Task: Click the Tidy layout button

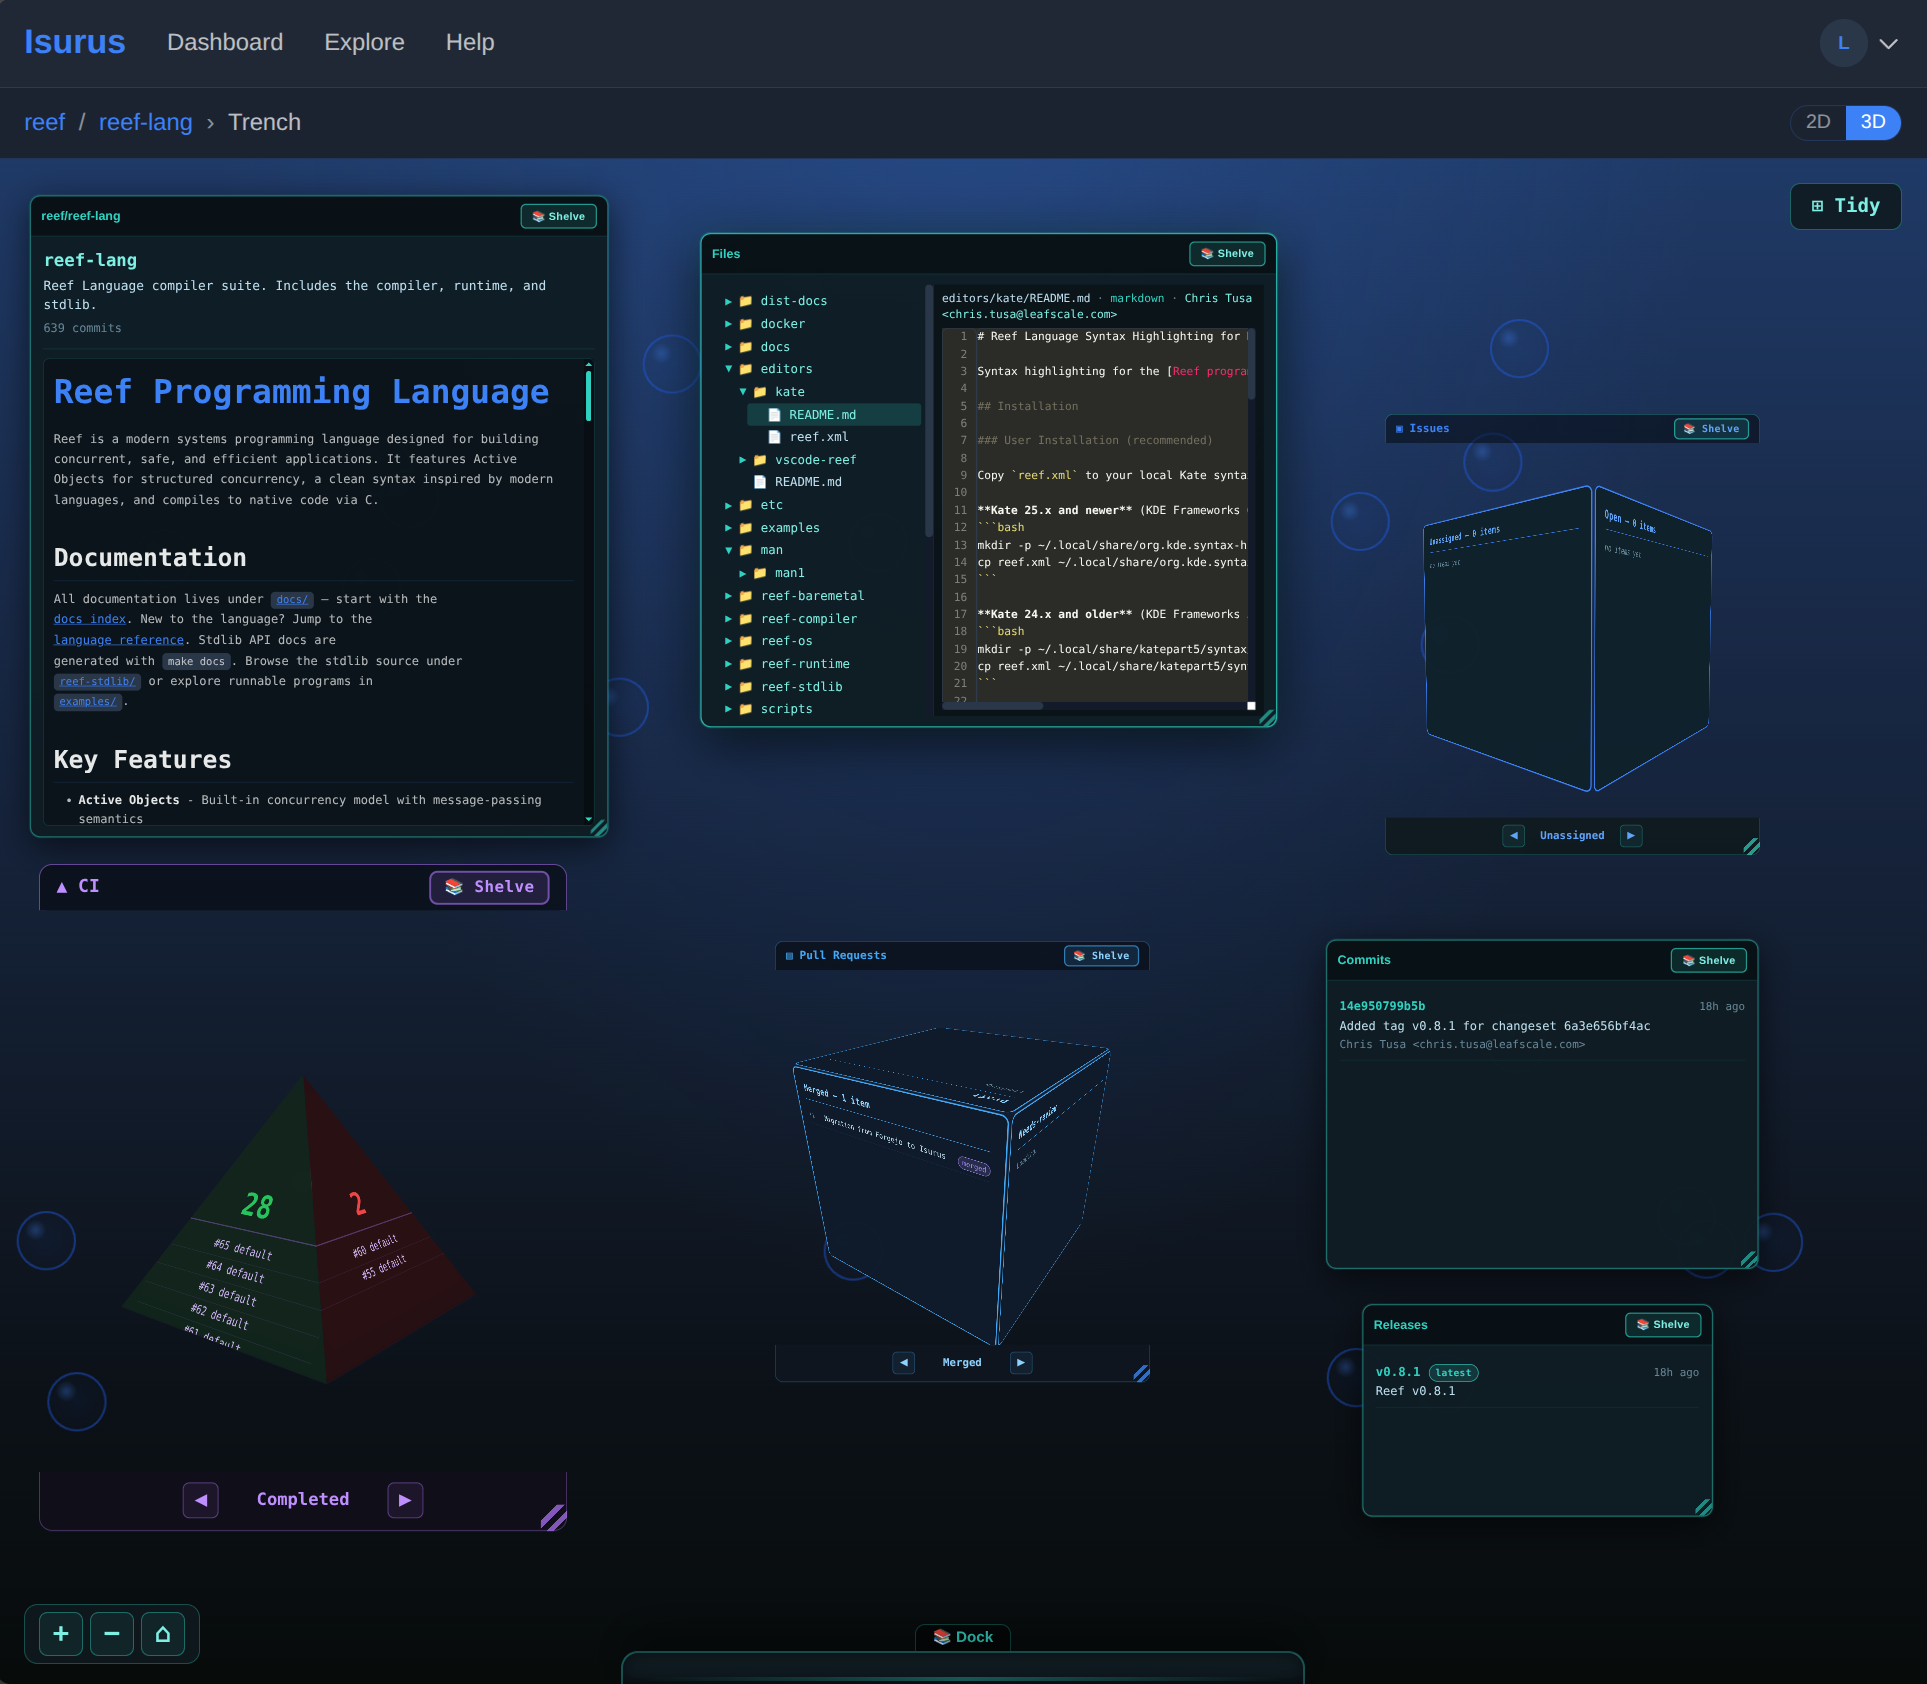Action: pyautogui.click(x=1845, y=206)
